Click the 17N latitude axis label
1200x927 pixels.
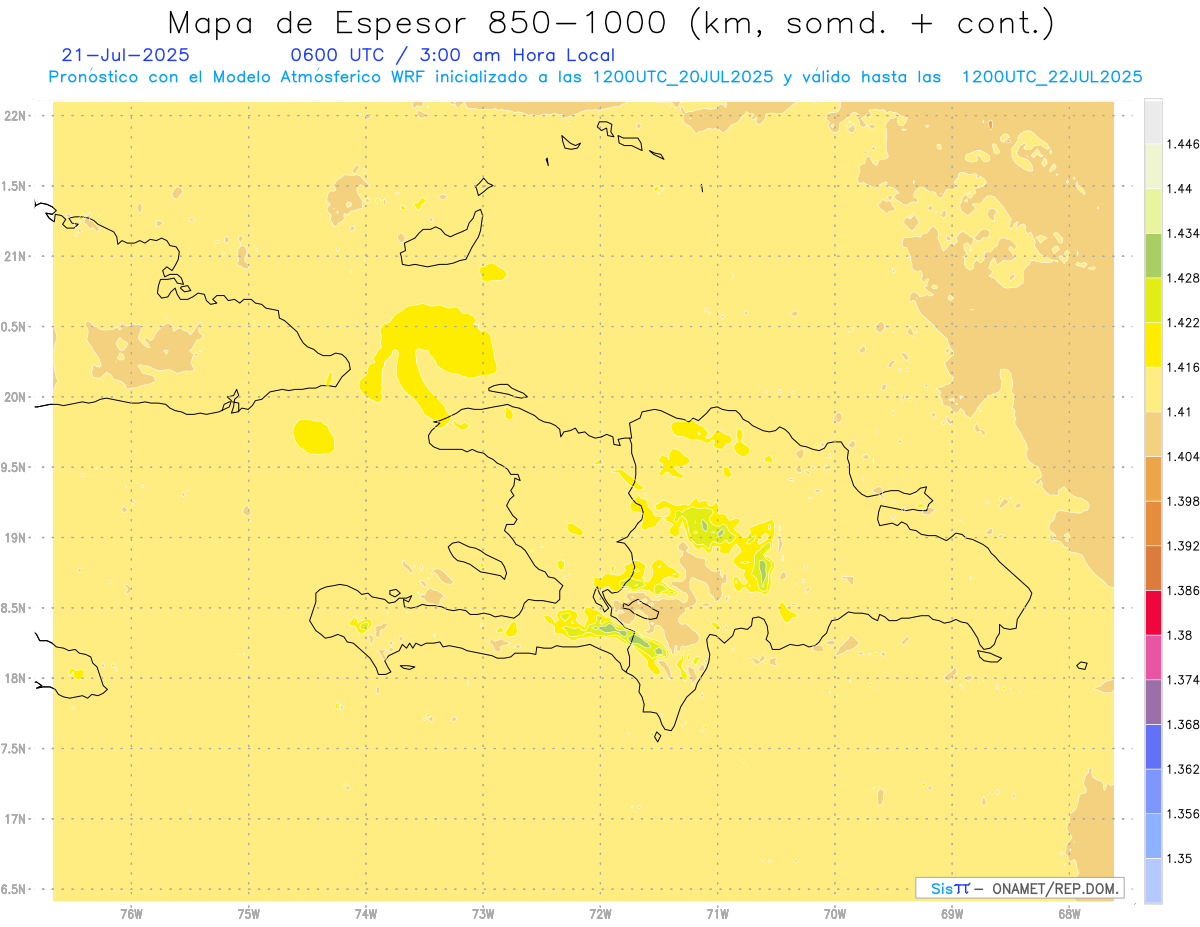14,819
